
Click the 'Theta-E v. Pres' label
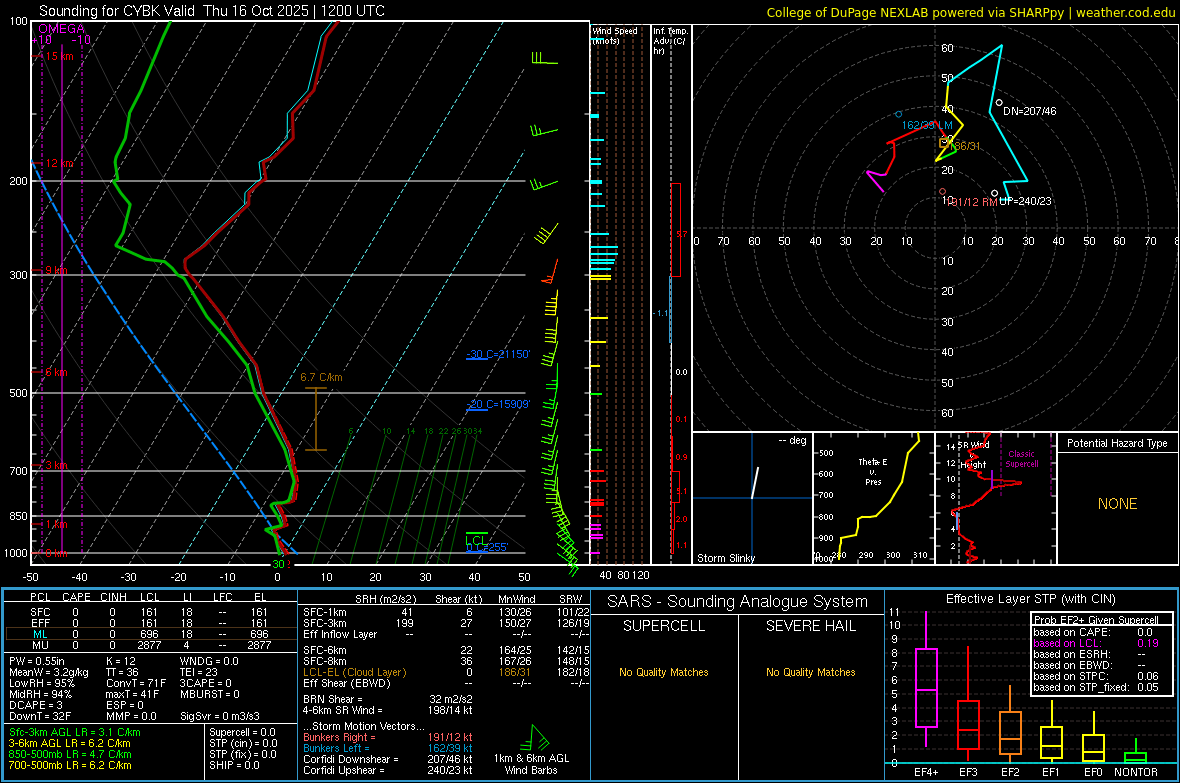[873, 472]
